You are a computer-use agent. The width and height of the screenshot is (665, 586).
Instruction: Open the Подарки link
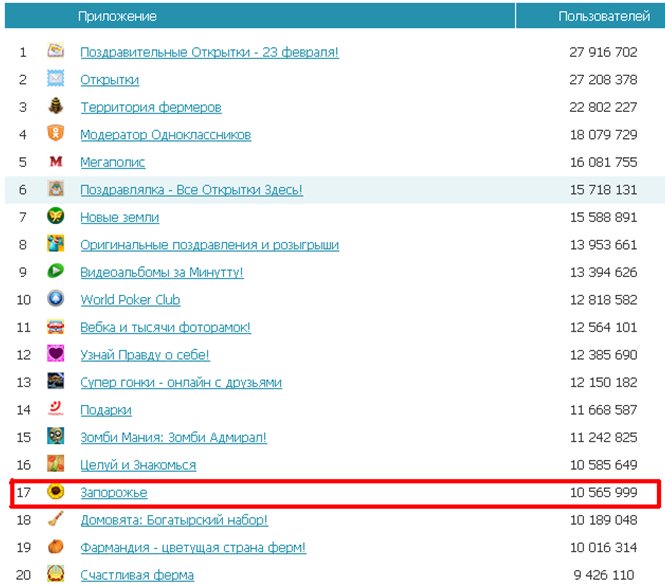click(x=106, y=410)
